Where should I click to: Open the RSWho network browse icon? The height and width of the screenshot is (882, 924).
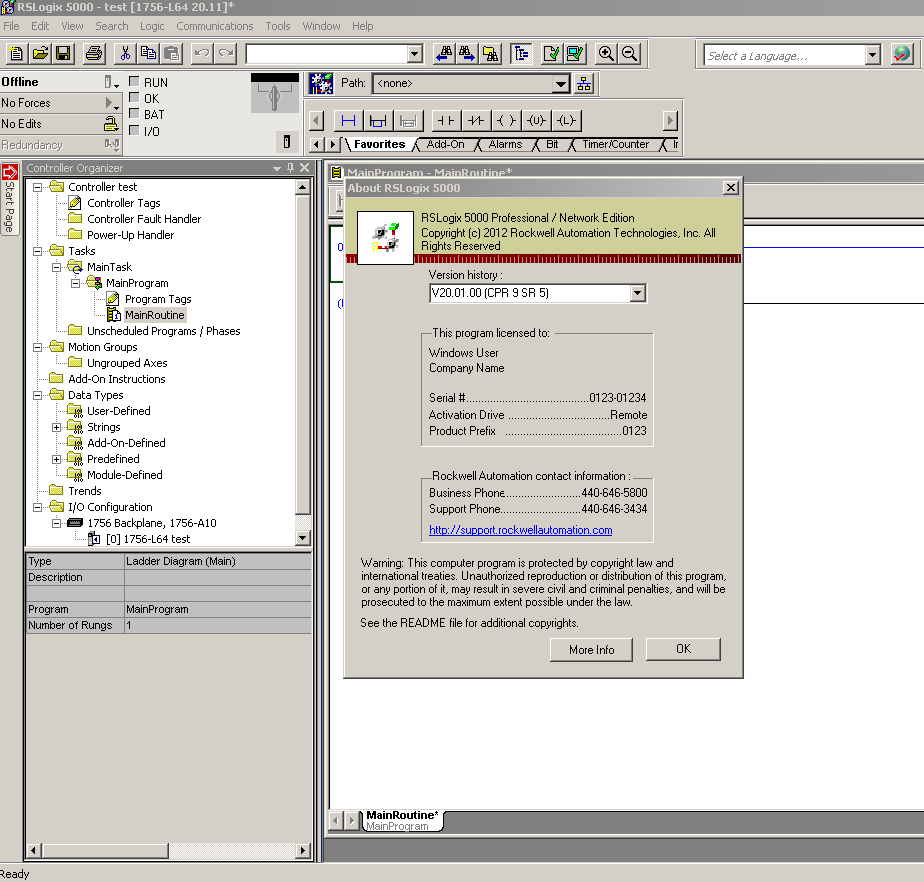(x=584, y=84)
